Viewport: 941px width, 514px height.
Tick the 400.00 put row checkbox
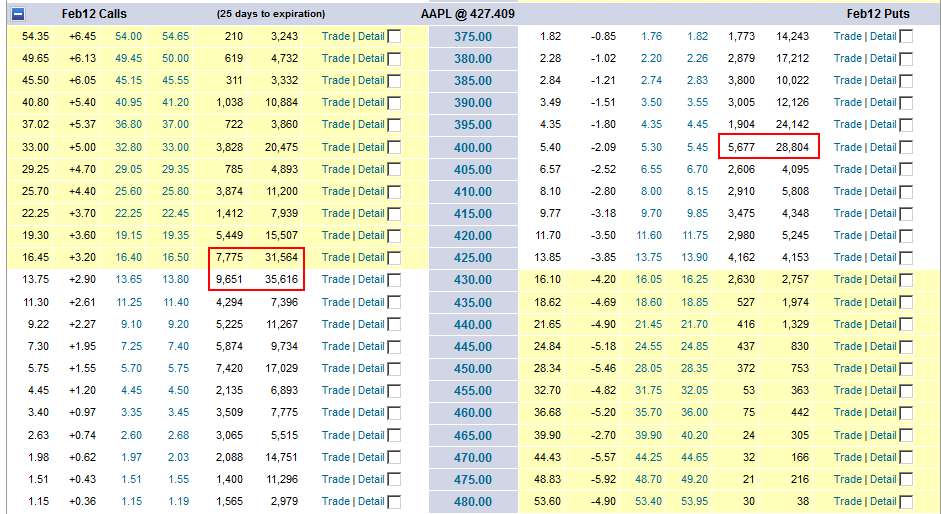[x=906, y=148]
